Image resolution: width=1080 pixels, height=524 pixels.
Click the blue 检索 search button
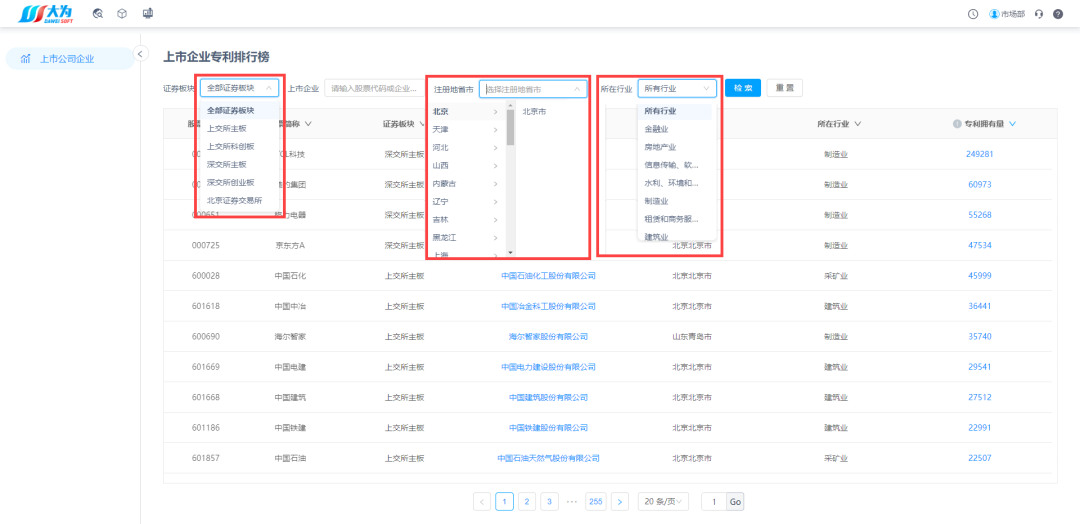click(742, 88)
